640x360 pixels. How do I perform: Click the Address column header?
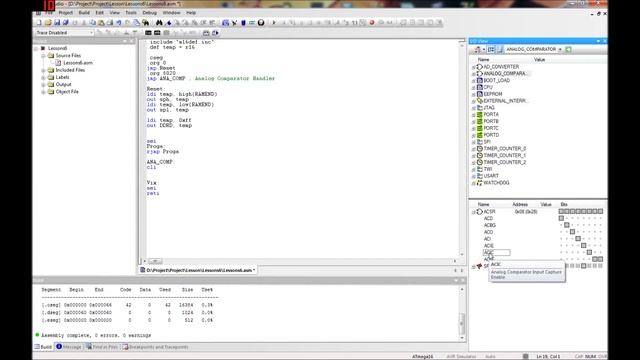tap(520, 204)
